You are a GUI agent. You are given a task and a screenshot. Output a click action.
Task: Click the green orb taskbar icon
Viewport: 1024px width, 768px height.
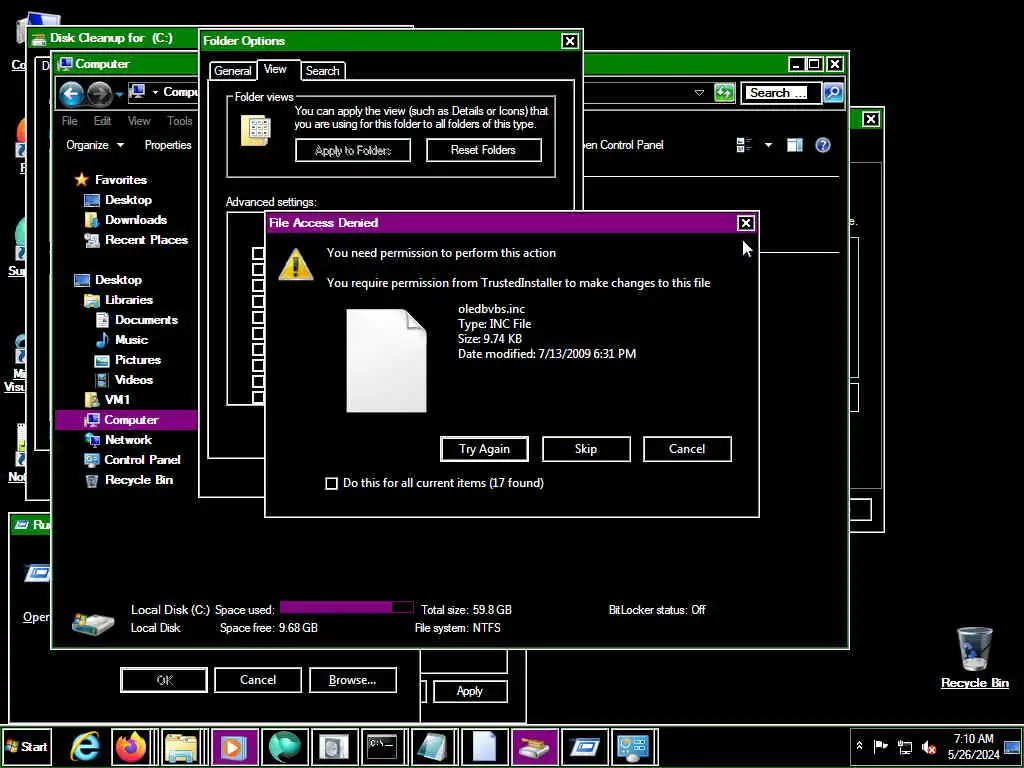[284, 746]
